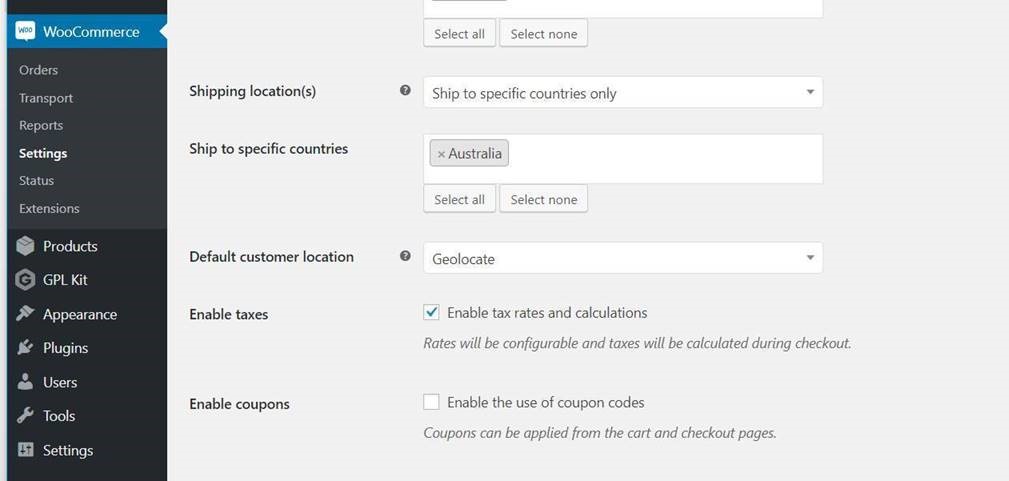Click the Settings sliders icon at sidebar bottom
The image size is (1009, 481).
tap(25, 450)
